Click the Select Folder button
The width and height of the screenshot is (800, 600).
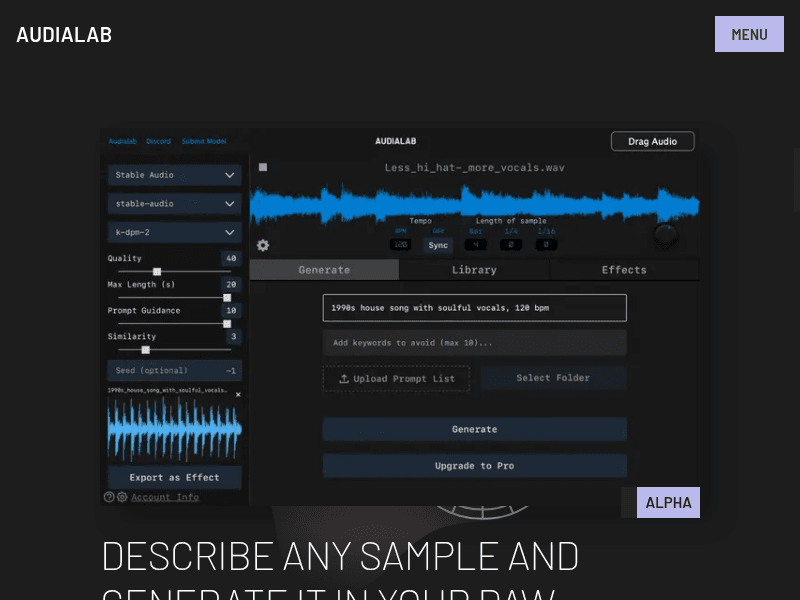553,378
